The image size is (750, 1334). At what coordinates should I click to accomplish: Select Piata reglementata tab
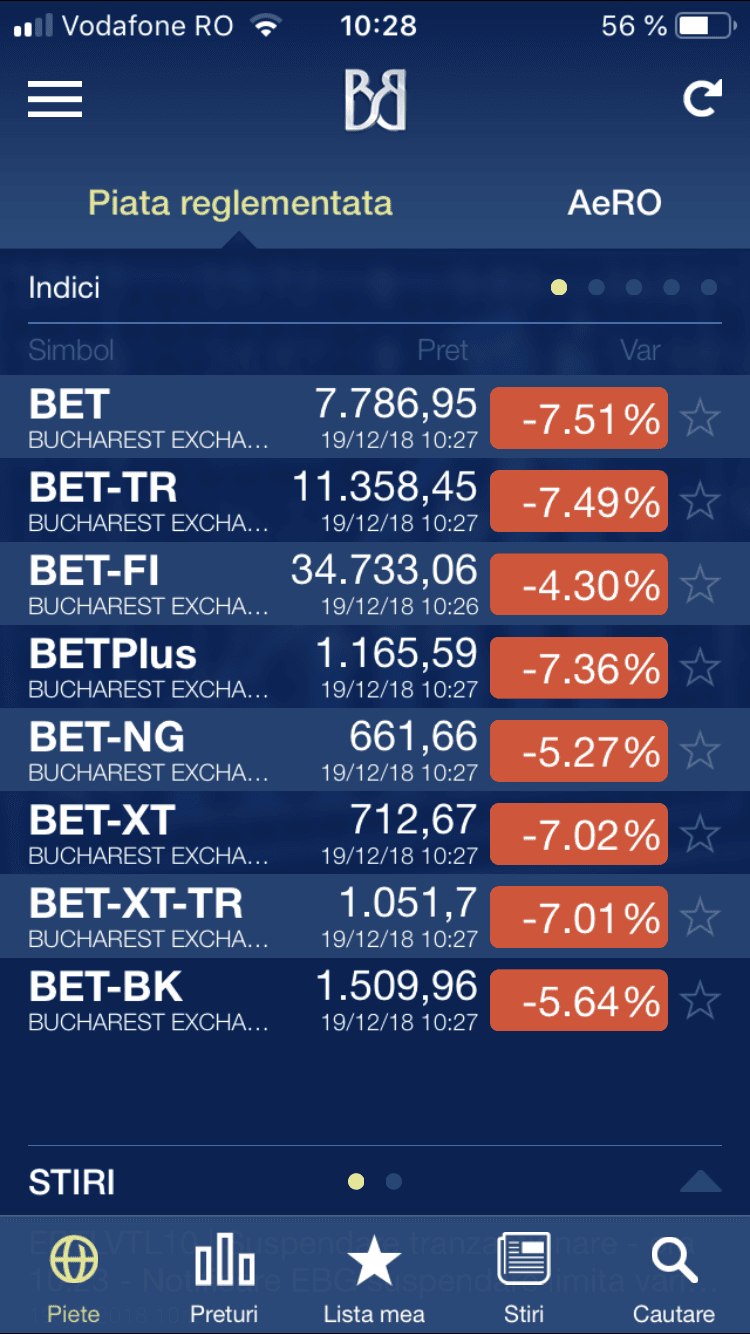click(240, 203)
